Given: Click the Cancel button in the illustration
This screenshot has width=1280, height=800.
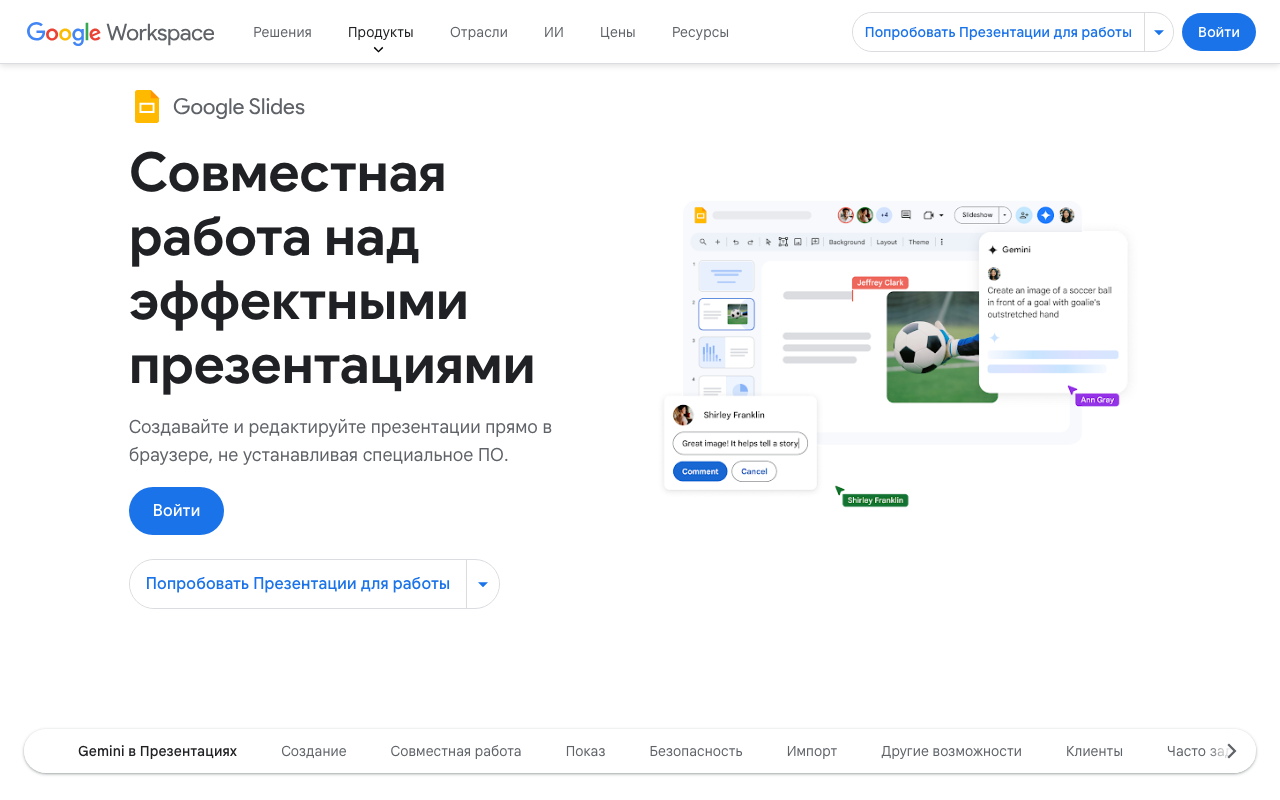Looking at the screenshot, I should tap(754, 471).
